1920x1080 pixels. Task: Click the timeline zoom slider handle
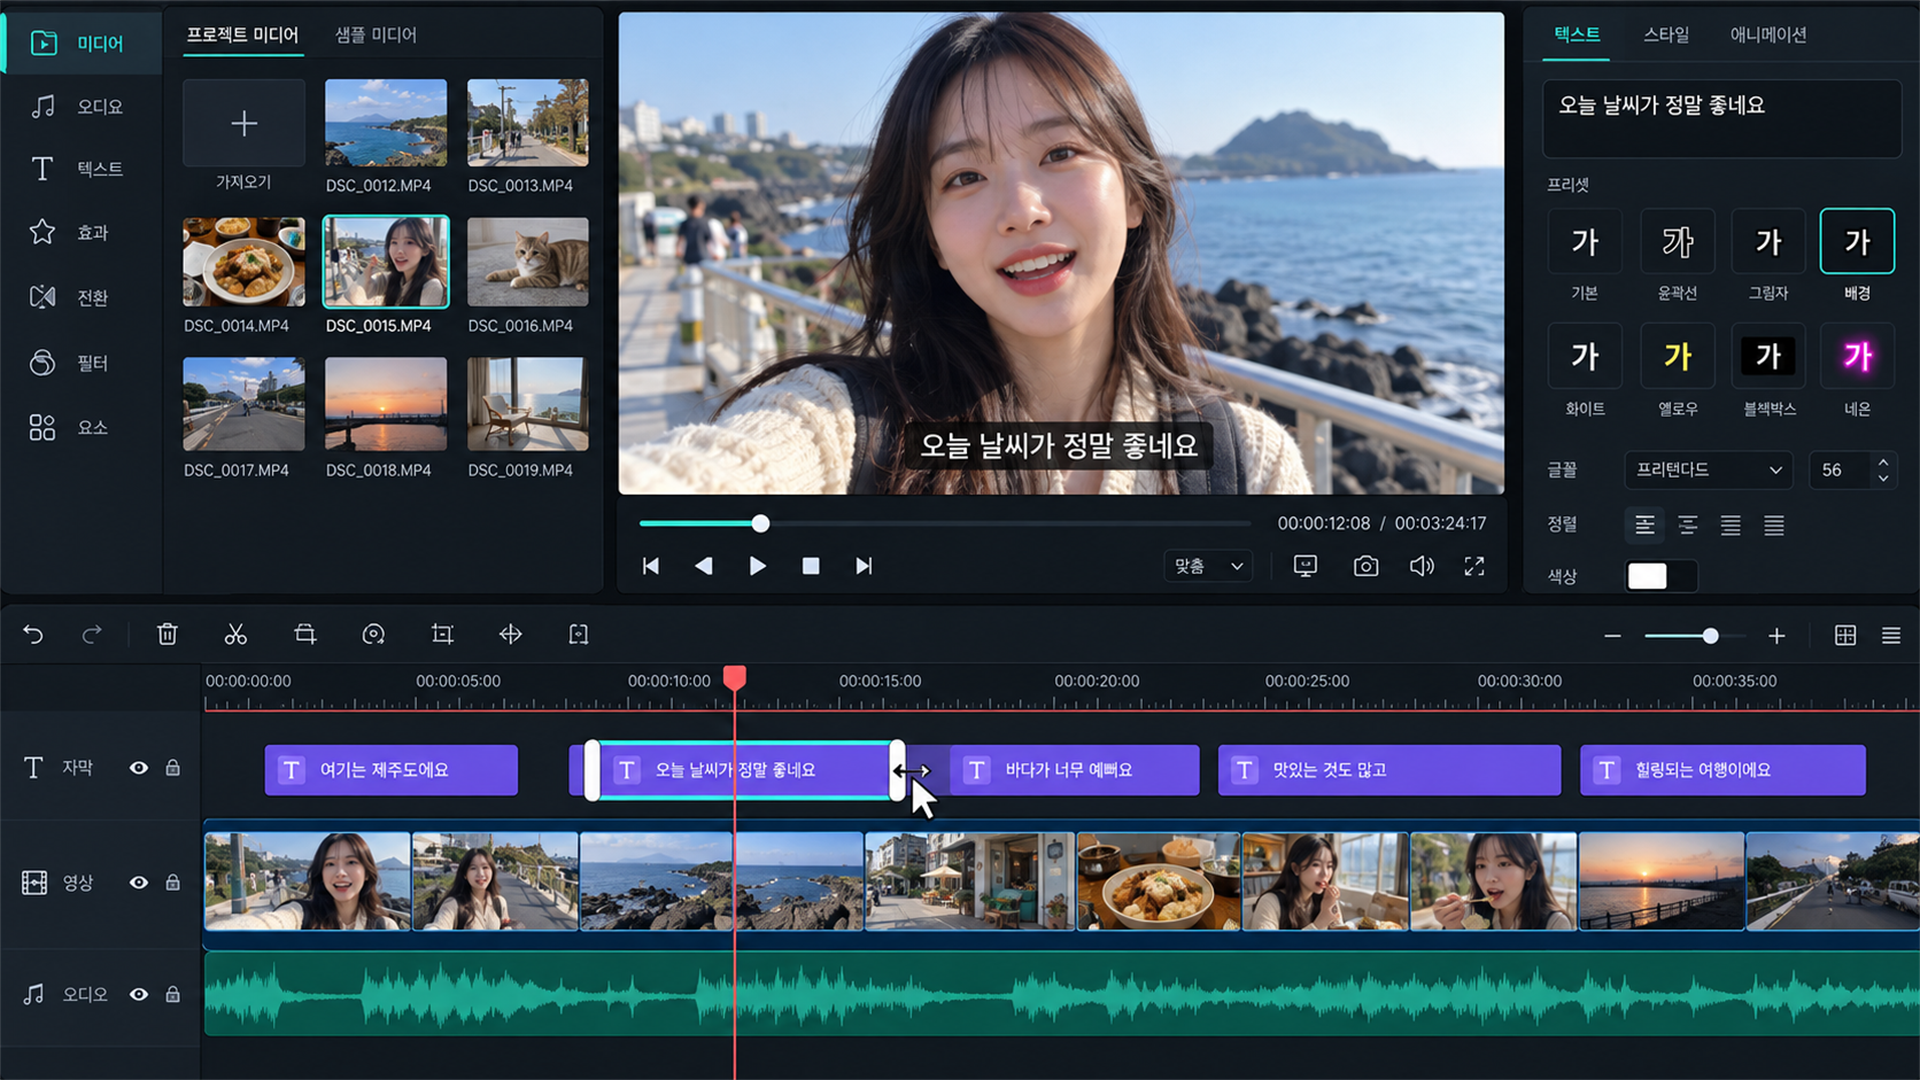(1710, 636)
